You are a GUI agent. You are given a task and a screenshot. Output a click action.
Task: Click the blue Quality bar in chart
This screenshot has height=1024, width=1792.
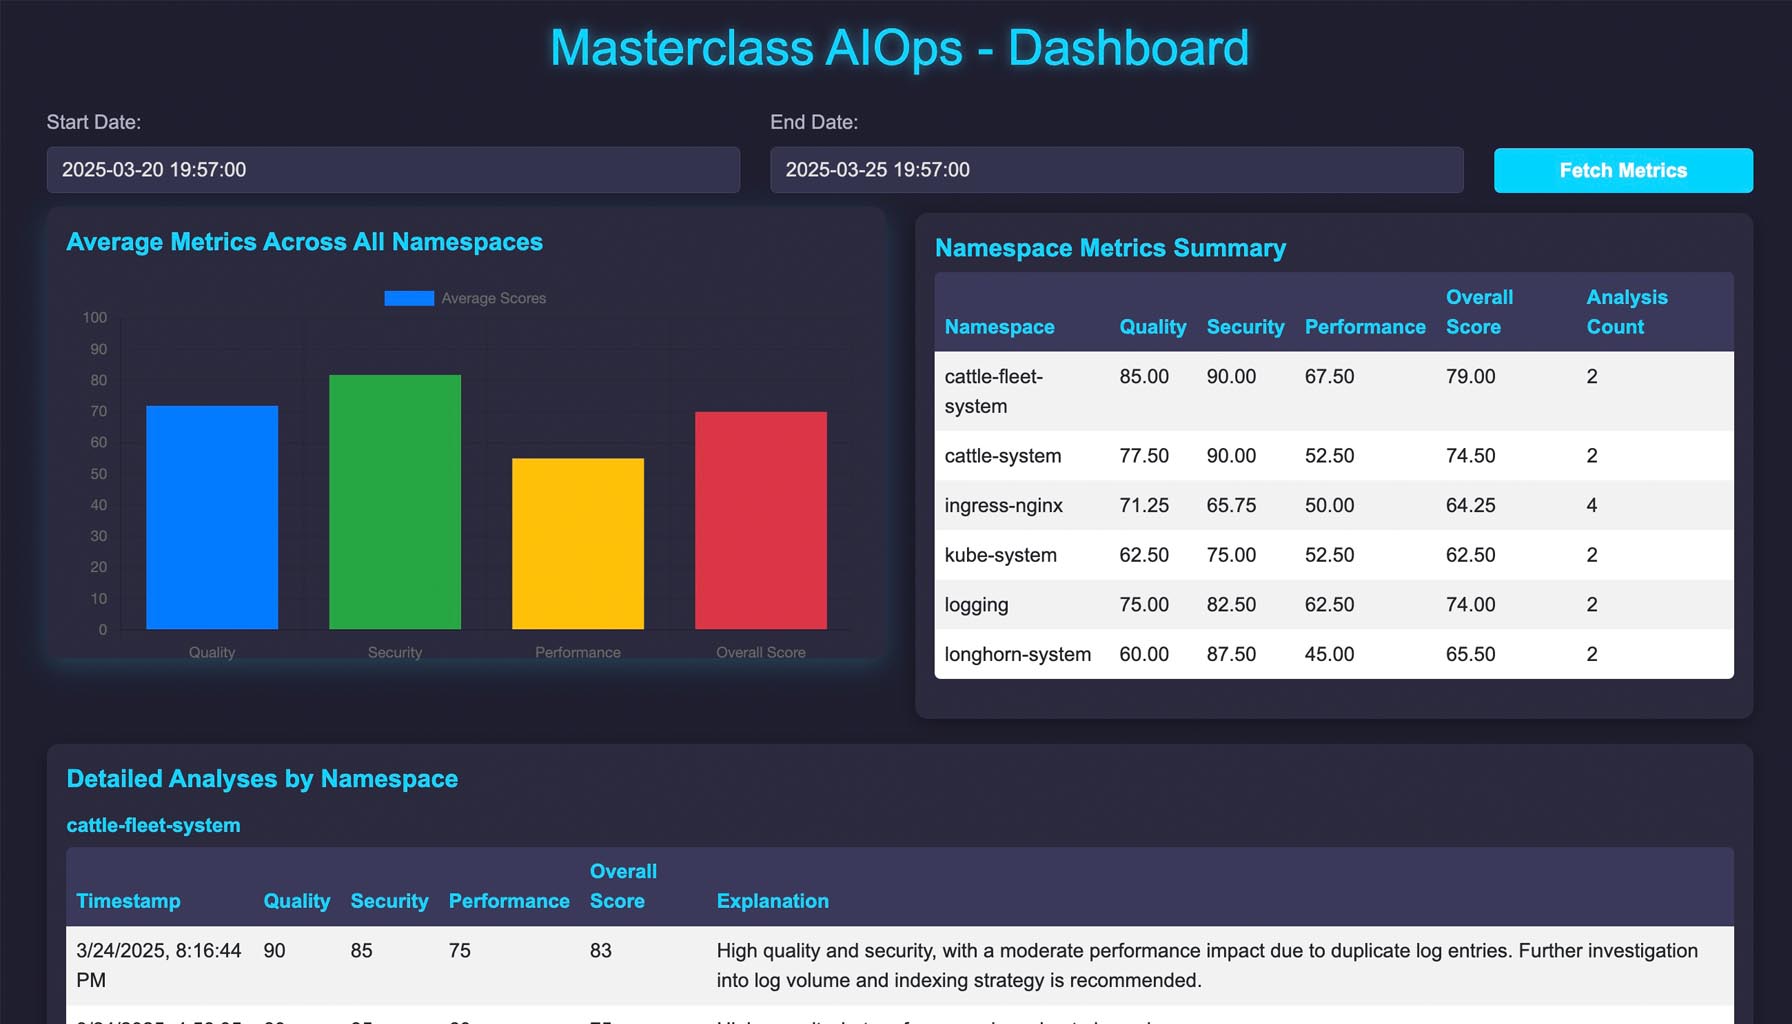[x=212, y=517]
